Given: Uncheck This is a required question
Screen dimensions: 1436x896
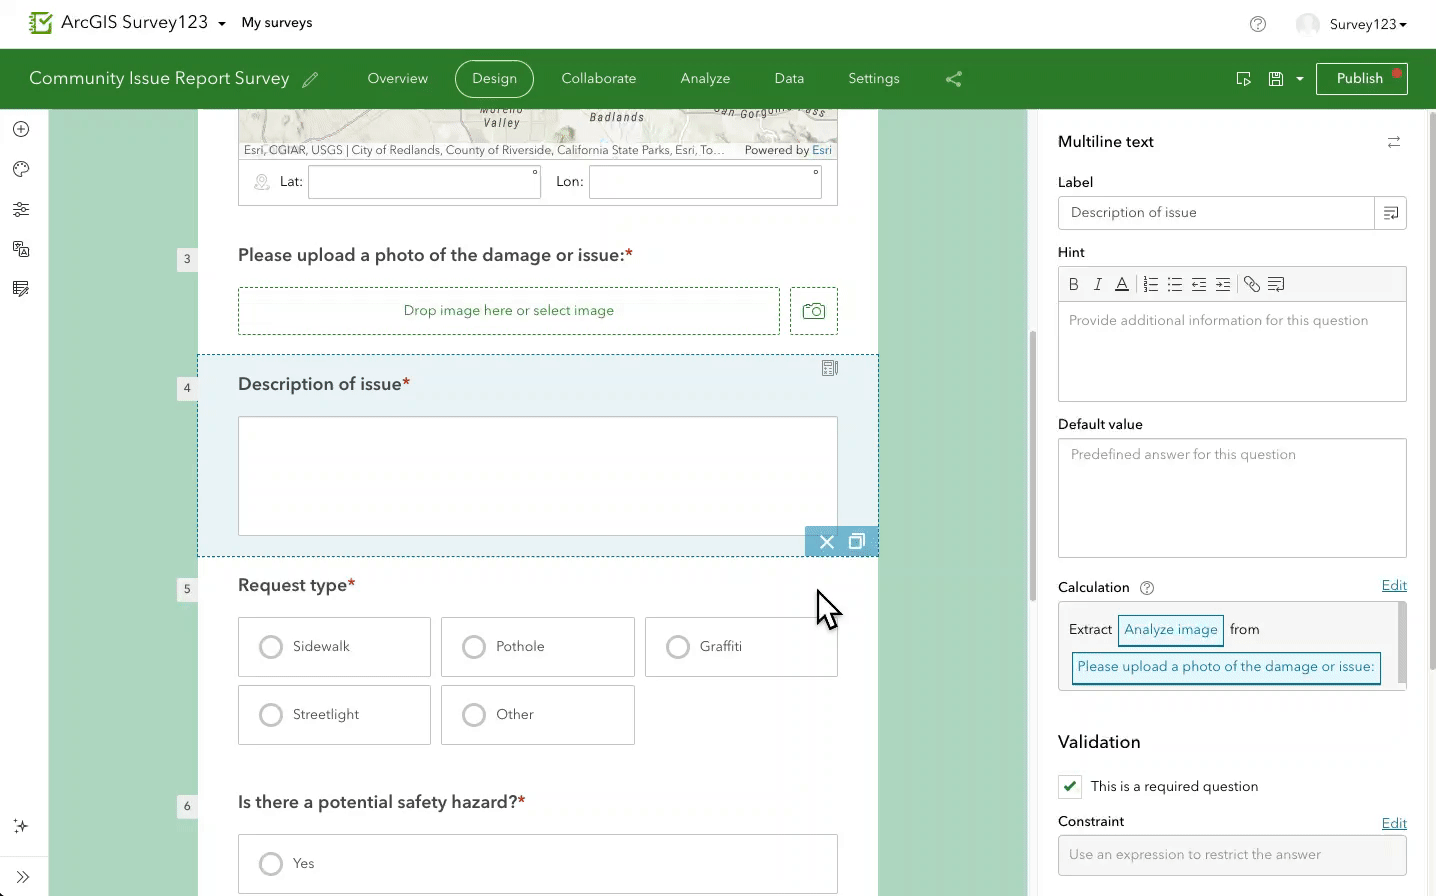Looking at the screenshot, I should tap(1069, 786).
